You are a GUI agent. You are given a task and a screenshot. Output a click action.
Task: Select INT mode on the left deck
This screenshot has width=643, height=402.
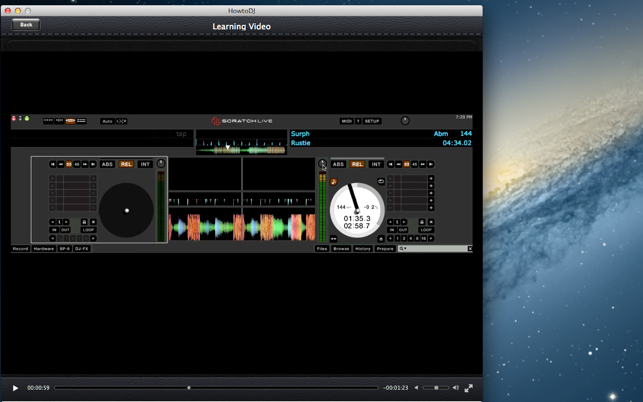[x=145, y=164]
